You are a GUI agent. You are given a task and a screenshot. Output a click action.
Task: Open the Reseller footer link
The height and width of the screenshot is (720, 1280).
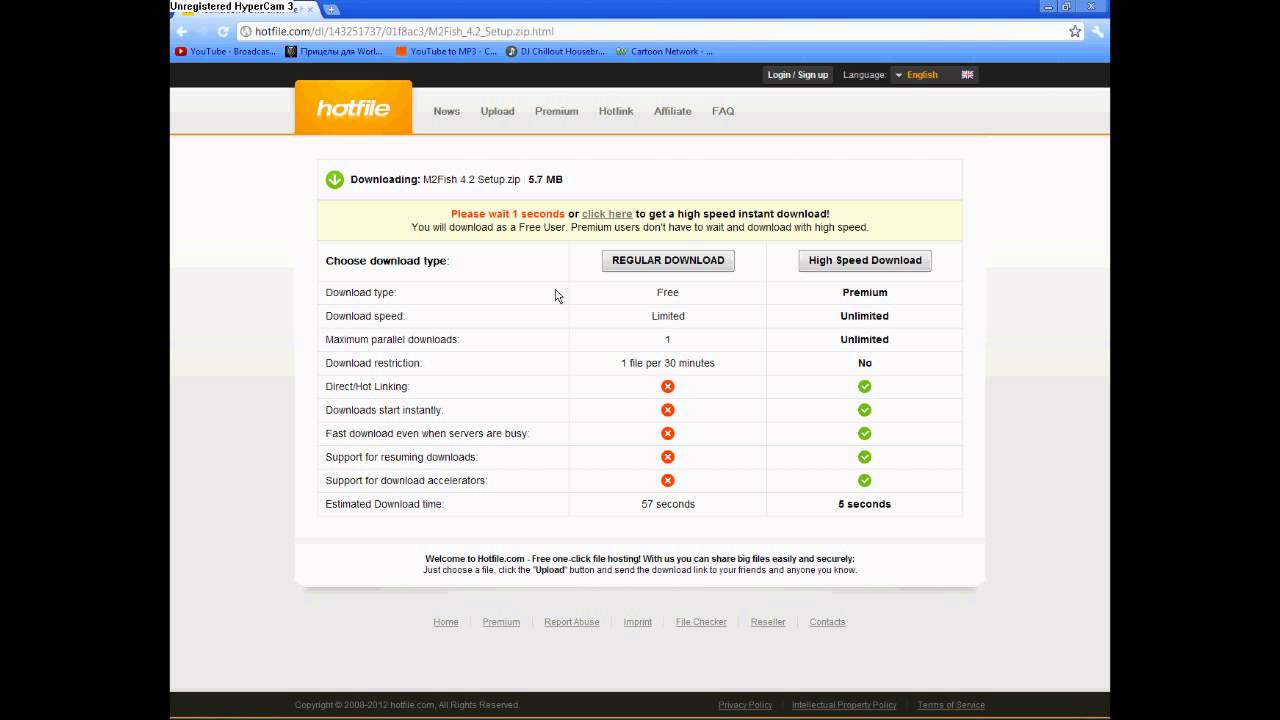768,622
